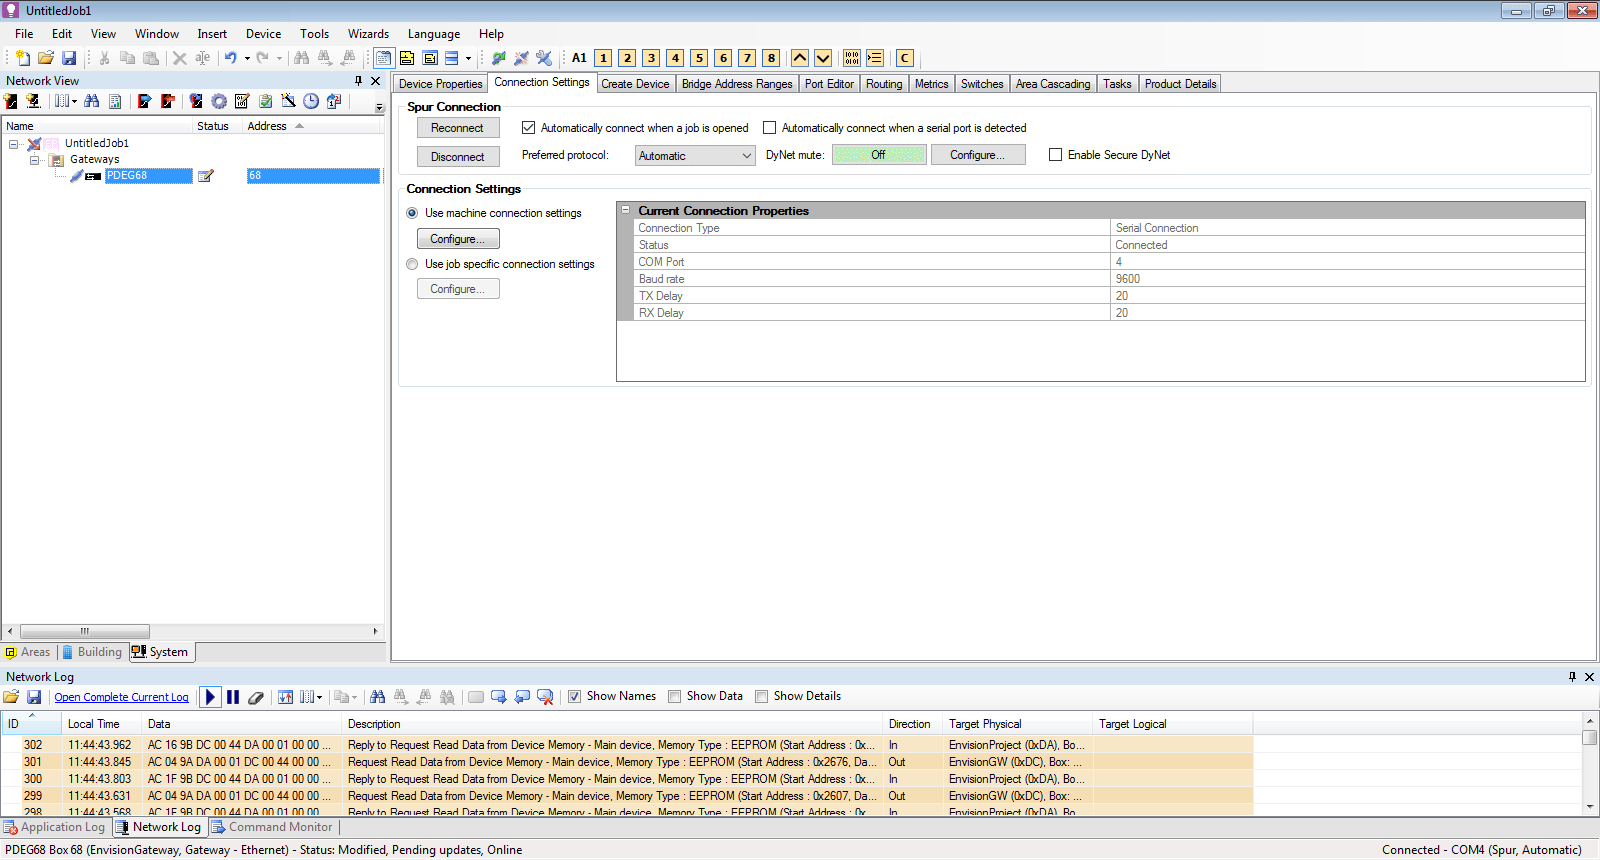Enable Show Data in Network Log
The image size is (1600, 860).
pos(675,697)
